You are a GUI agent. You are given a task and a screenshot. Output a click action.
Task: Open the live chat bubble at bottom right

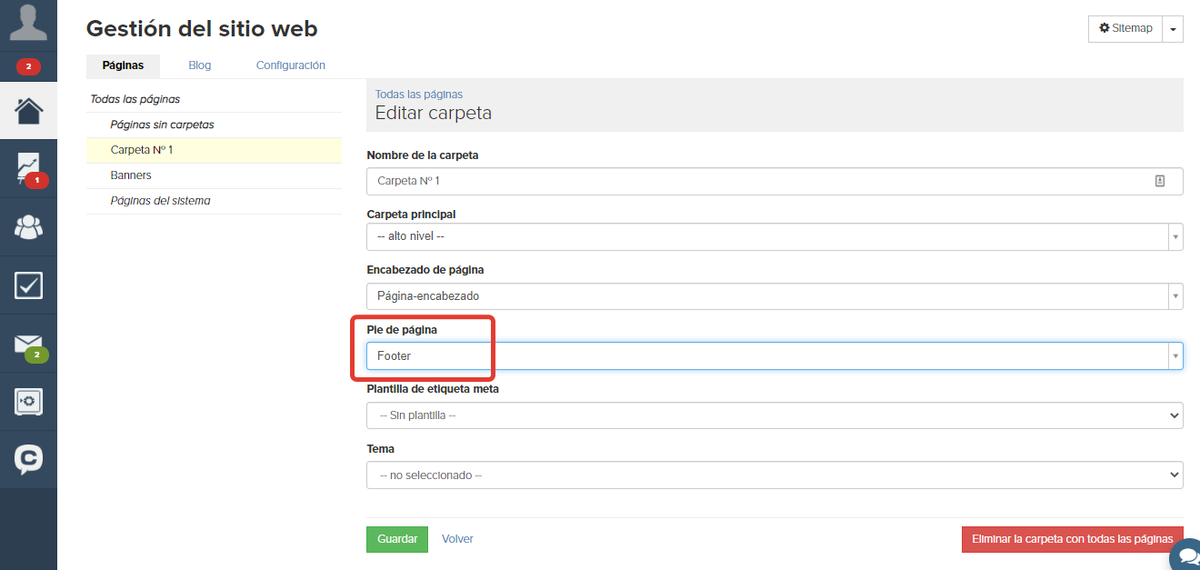pyautogui.click(x=1186, y=555)
